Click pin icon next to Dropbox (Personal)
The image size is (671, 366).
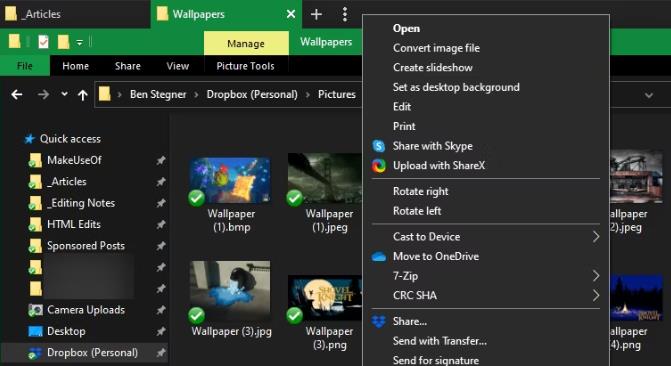click(160, 353)
